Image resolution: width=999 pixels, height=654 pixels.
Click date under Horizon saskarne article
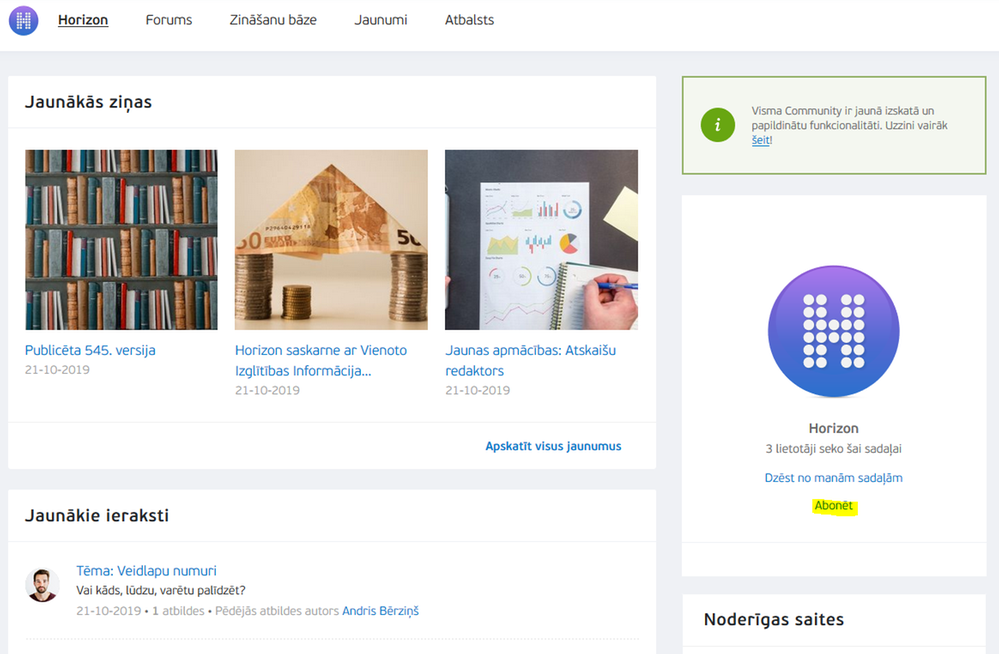pyautogui.click(x=267, y=390)
